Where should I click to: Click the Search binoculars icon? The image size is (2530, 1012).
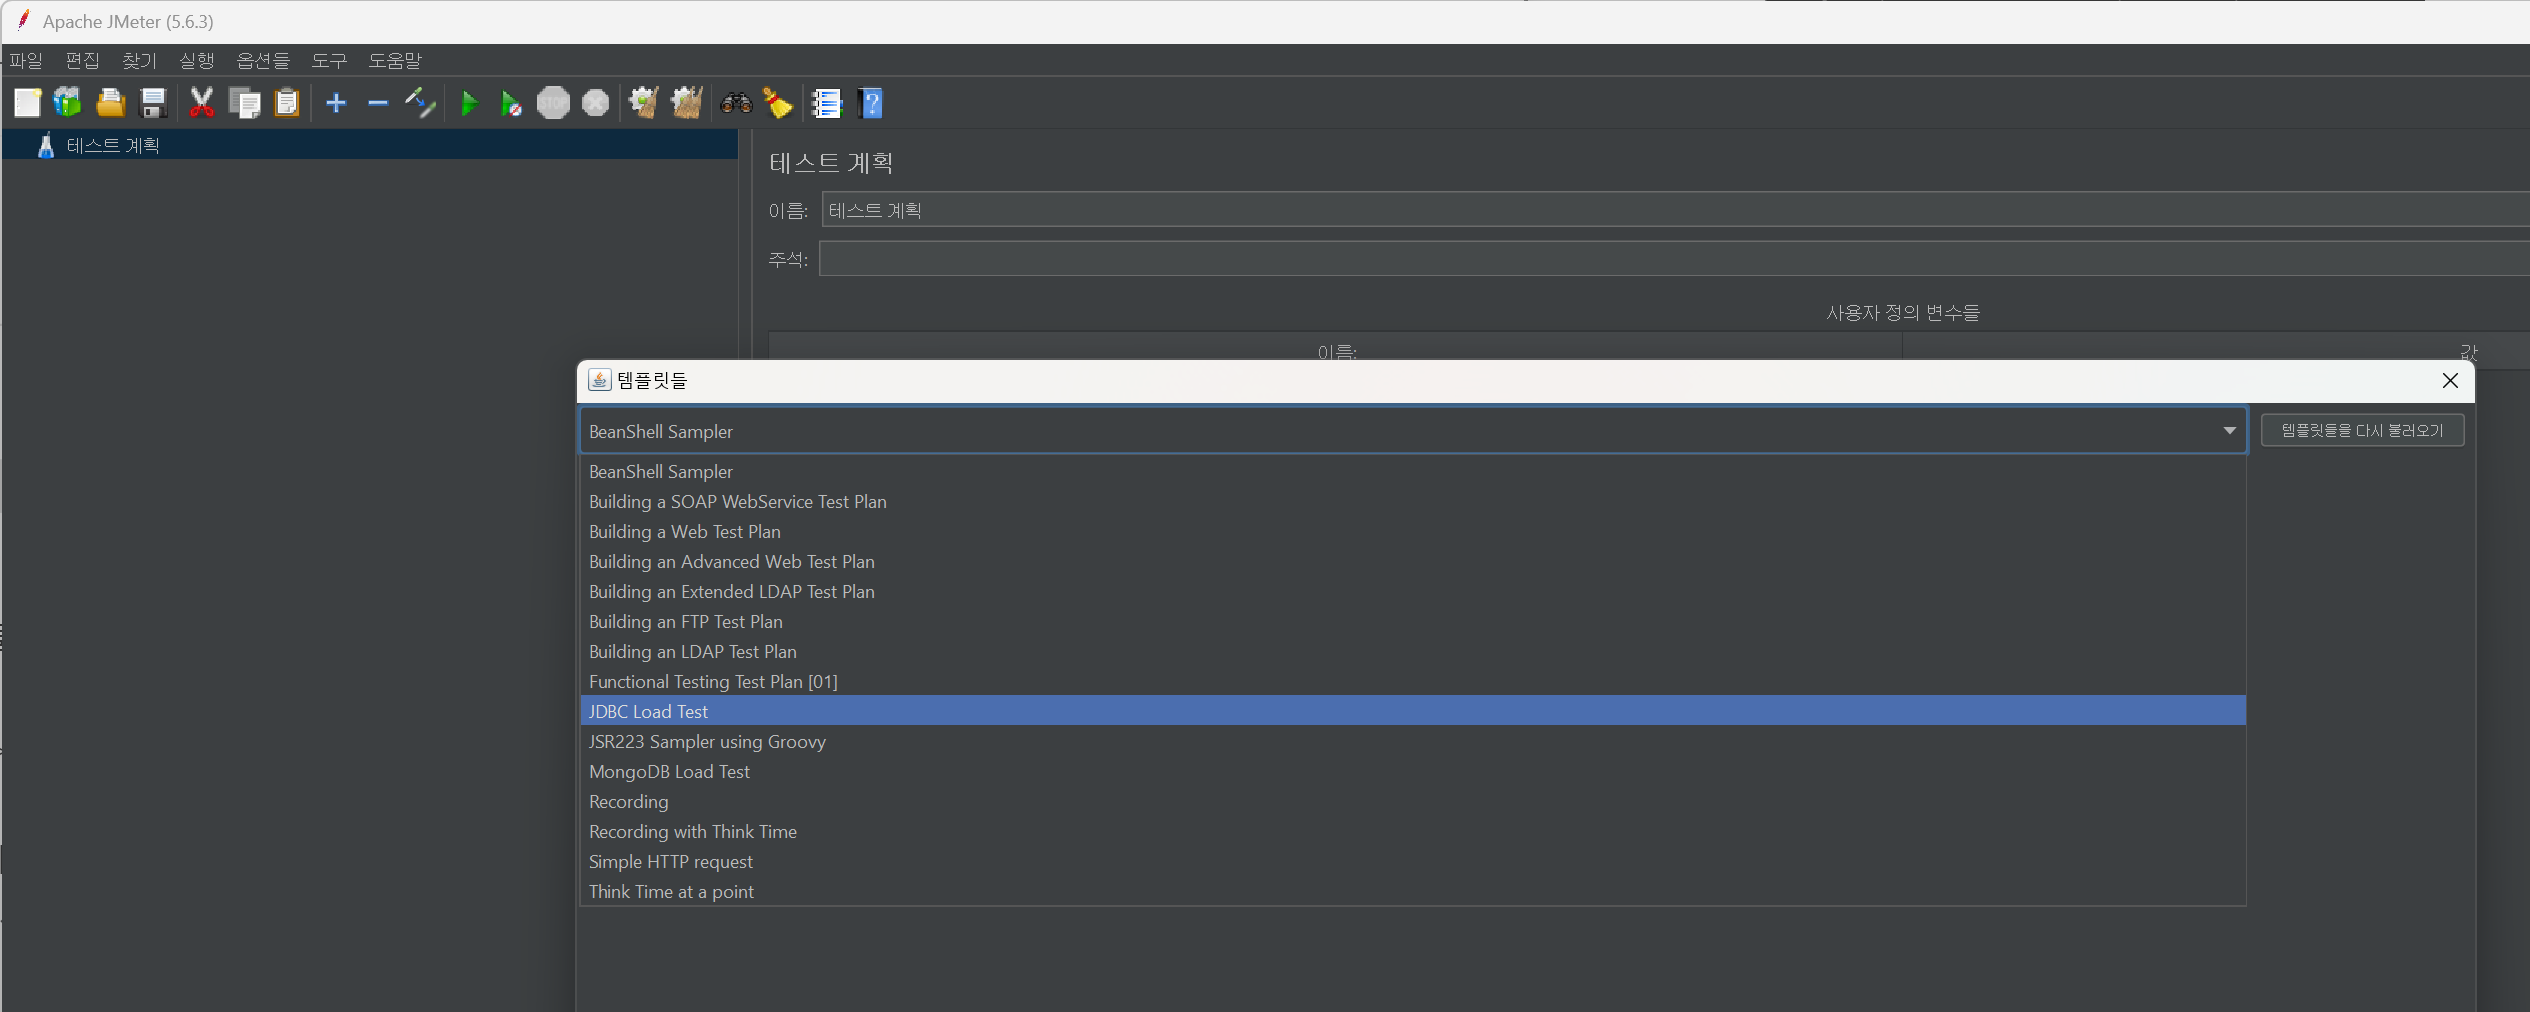coord(736,103)
